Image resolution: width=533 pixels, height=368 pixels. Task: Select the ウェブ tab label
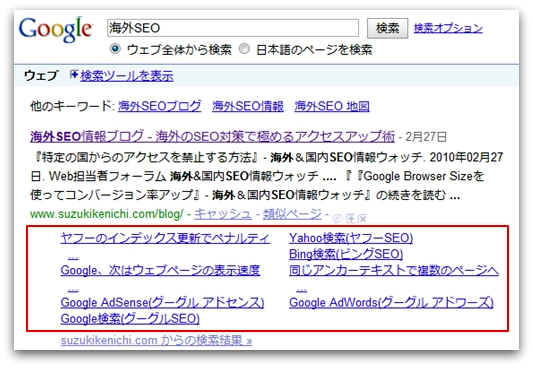[x=41, y=75]
